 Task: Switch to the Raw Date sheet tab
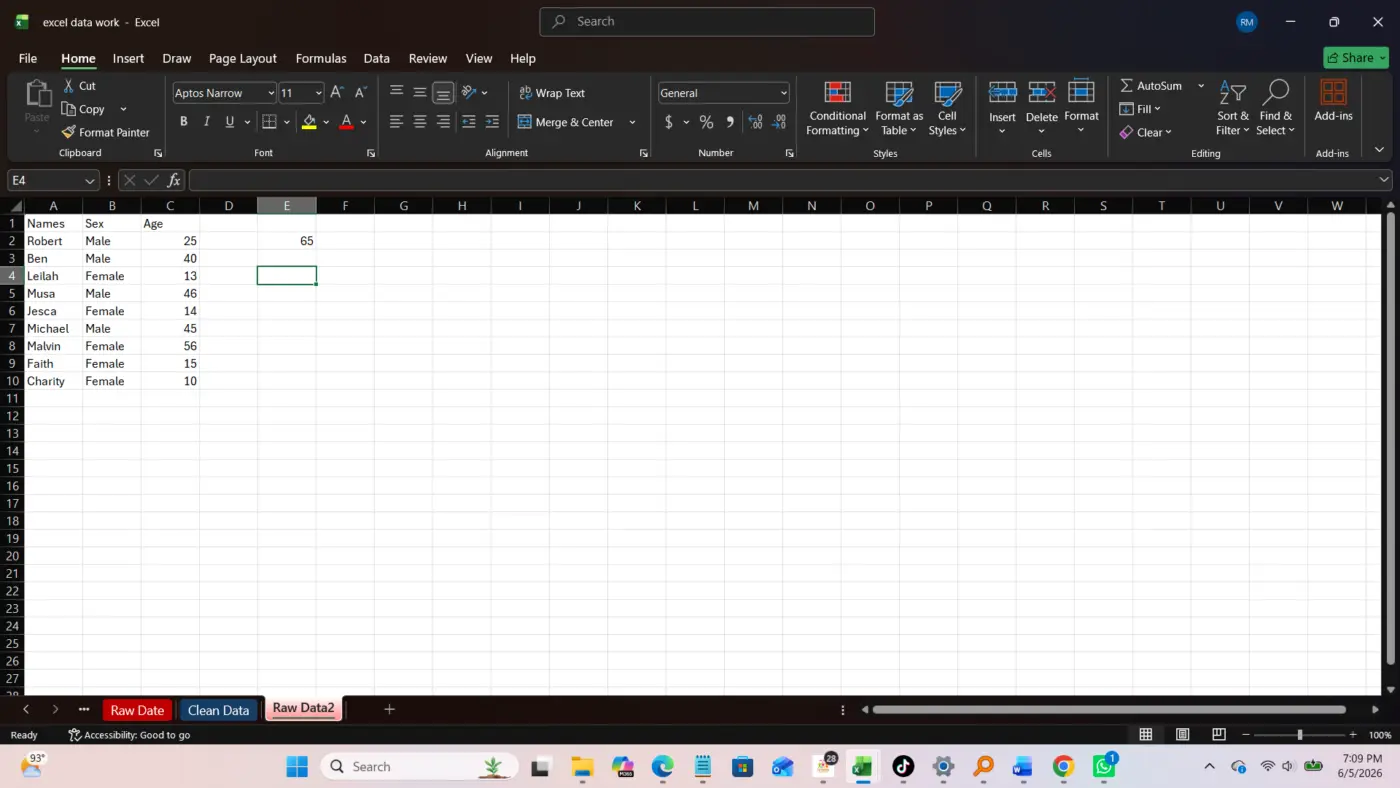tap(137, 710)
